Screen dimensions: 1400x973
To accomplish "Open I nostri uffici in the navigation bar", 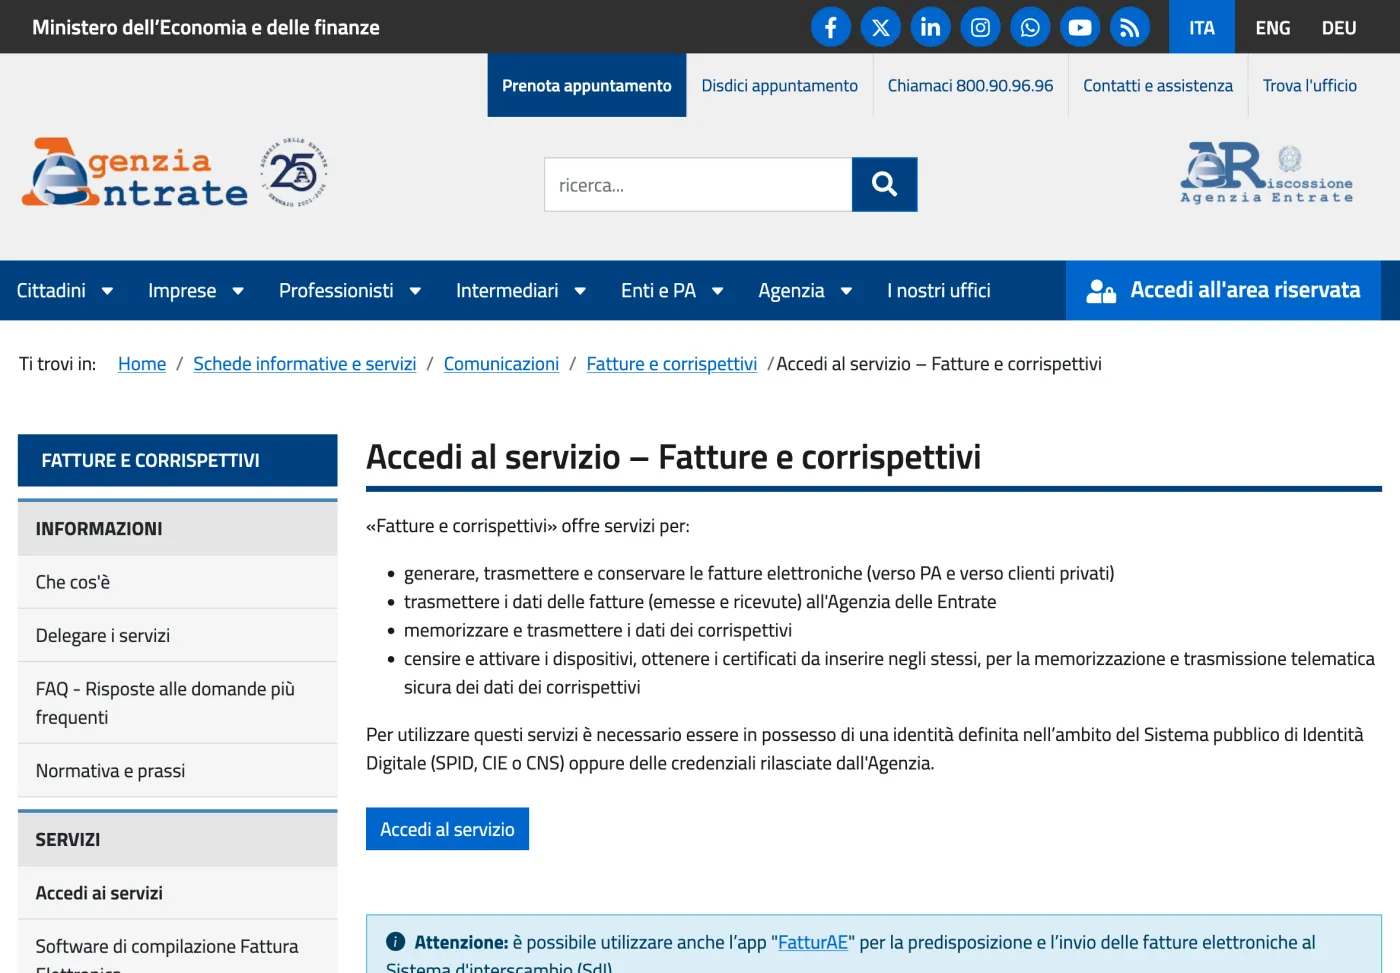I will tap(939, 291).
